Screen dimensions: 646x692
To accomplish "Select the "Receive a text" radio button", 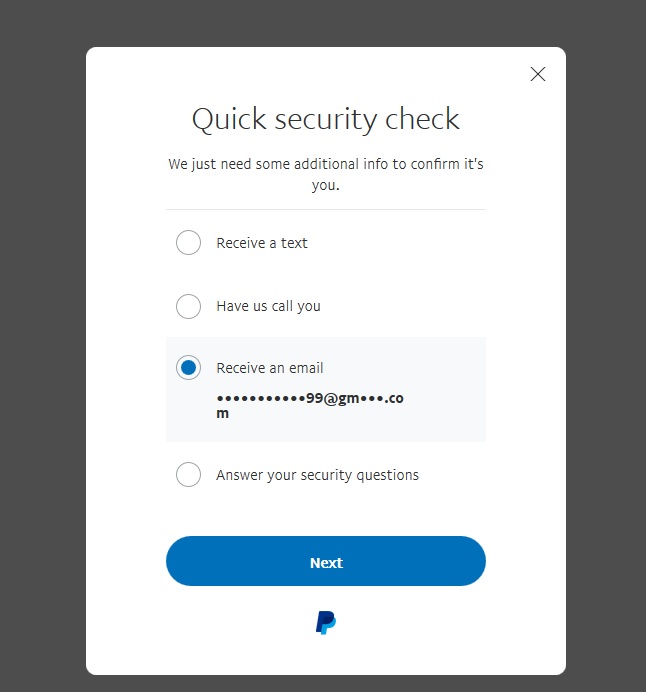I will pyautogui.click(x=188, y=243).
